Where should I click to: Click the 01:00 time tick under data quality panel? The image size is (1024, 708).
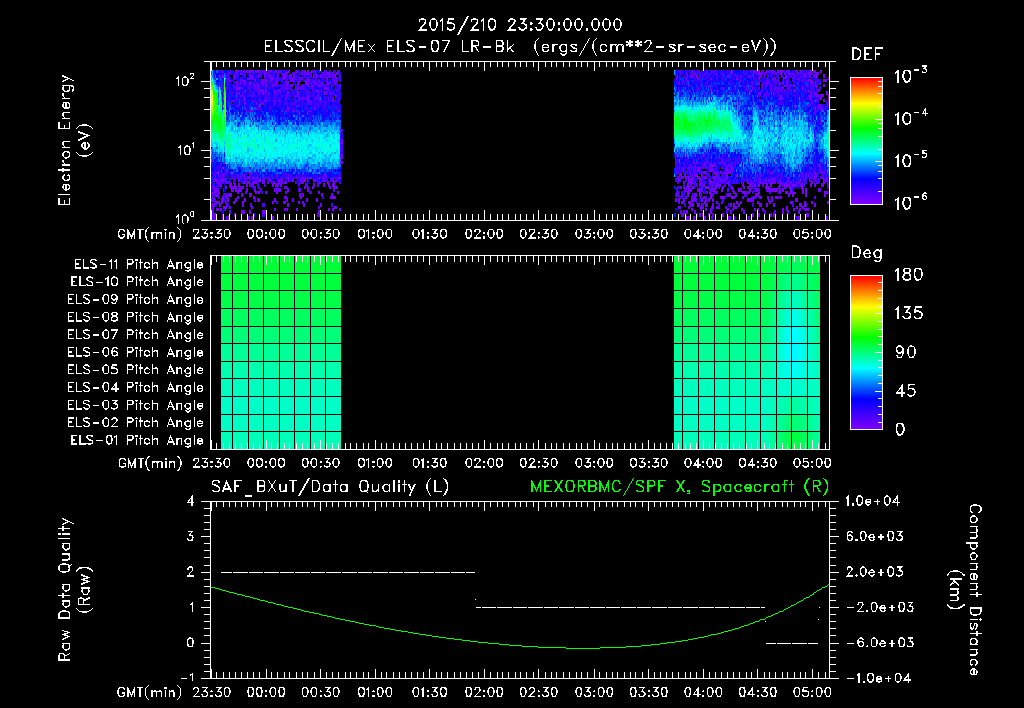tap(375, 692)
